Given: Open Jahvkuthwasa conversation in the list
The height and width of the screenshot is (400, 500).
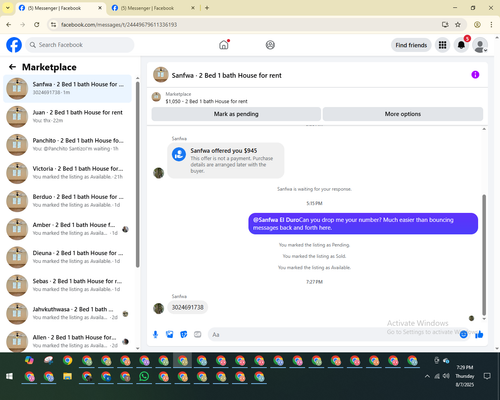Looking at the screenshot, I should [x=67, y=313].
